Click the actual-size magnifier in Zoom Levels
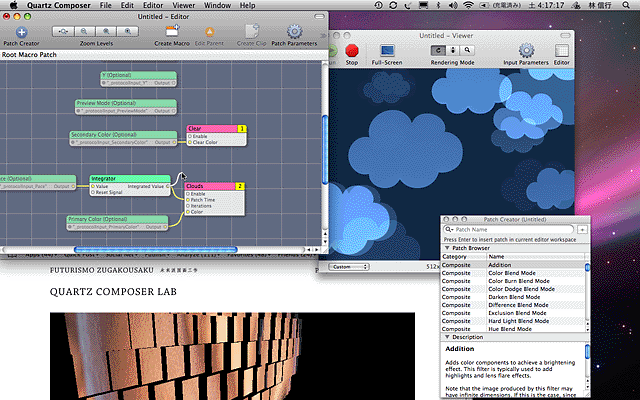640x400 pixels. [x=106, y=31]
